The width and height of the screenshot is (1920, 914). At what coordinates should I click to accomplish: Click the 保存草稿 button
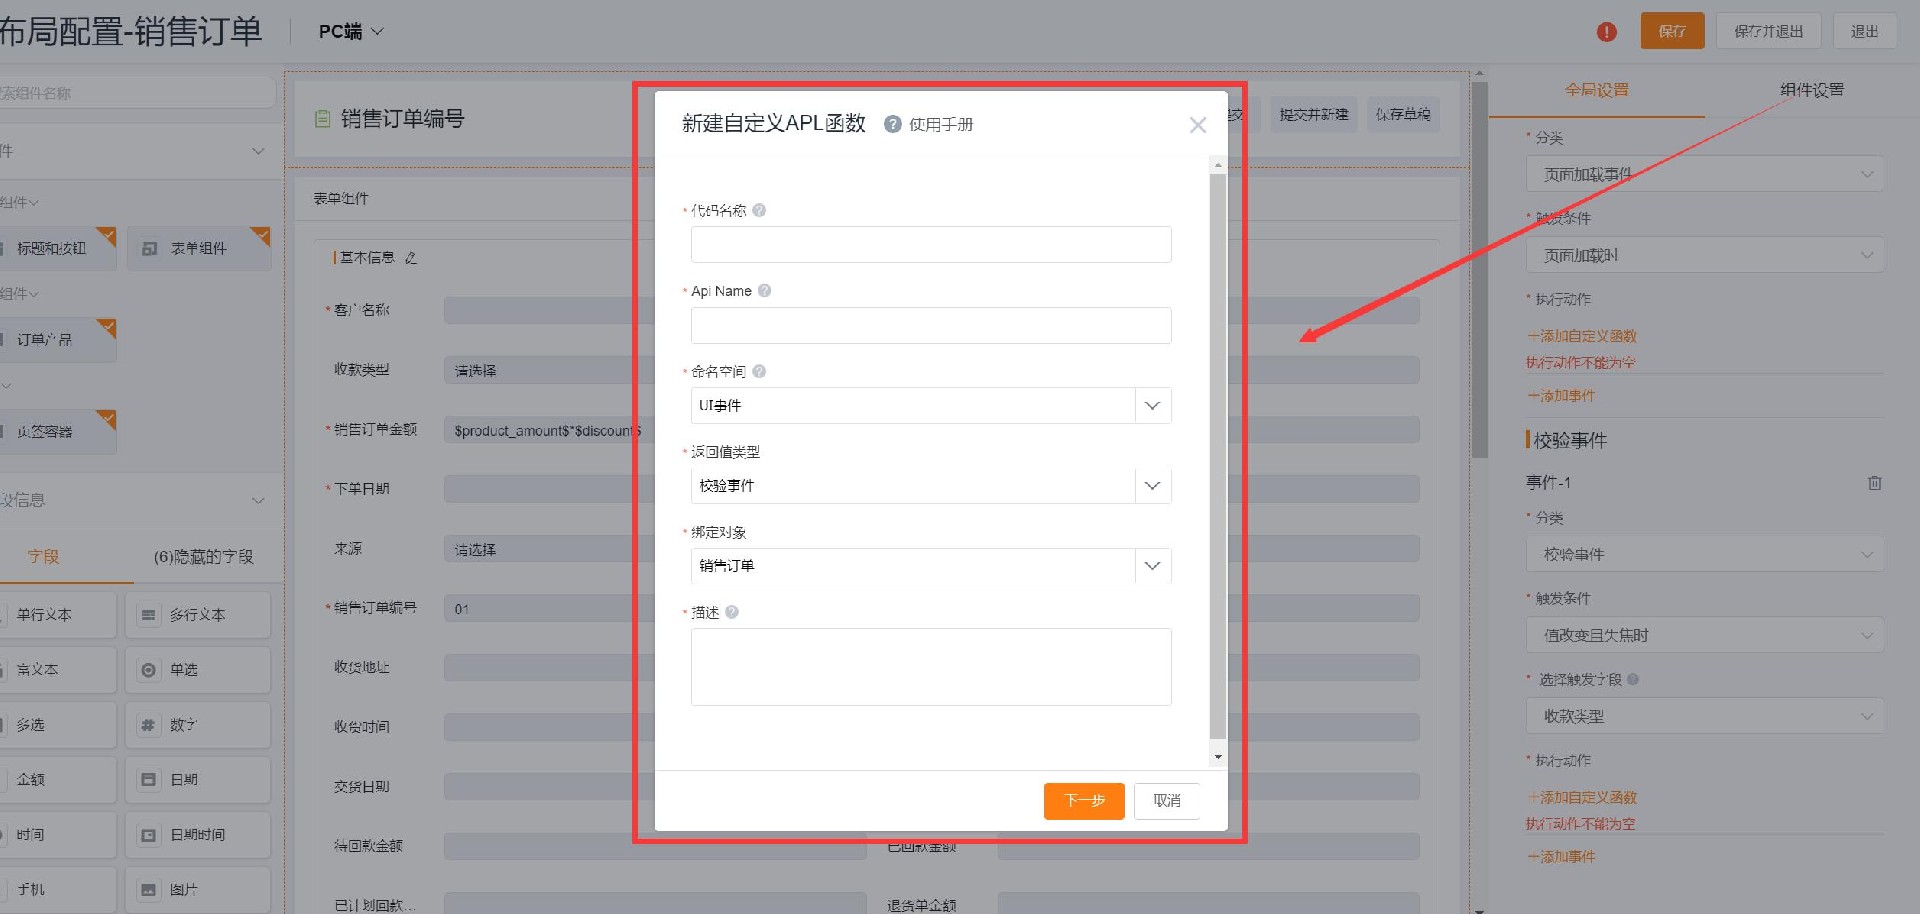tap(1402, 115)
